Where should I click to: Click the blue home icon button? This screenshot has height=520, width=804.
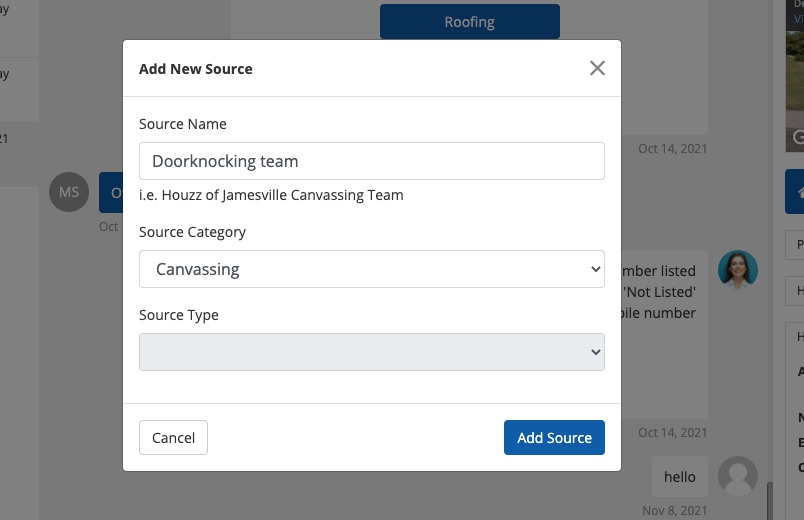pos(796,191)
